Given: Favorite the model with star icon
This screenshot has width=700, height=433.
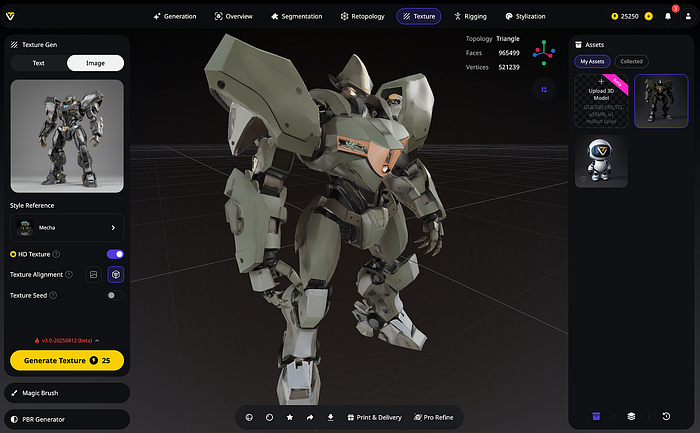Looking at the screenshot, I should point(290,416).
